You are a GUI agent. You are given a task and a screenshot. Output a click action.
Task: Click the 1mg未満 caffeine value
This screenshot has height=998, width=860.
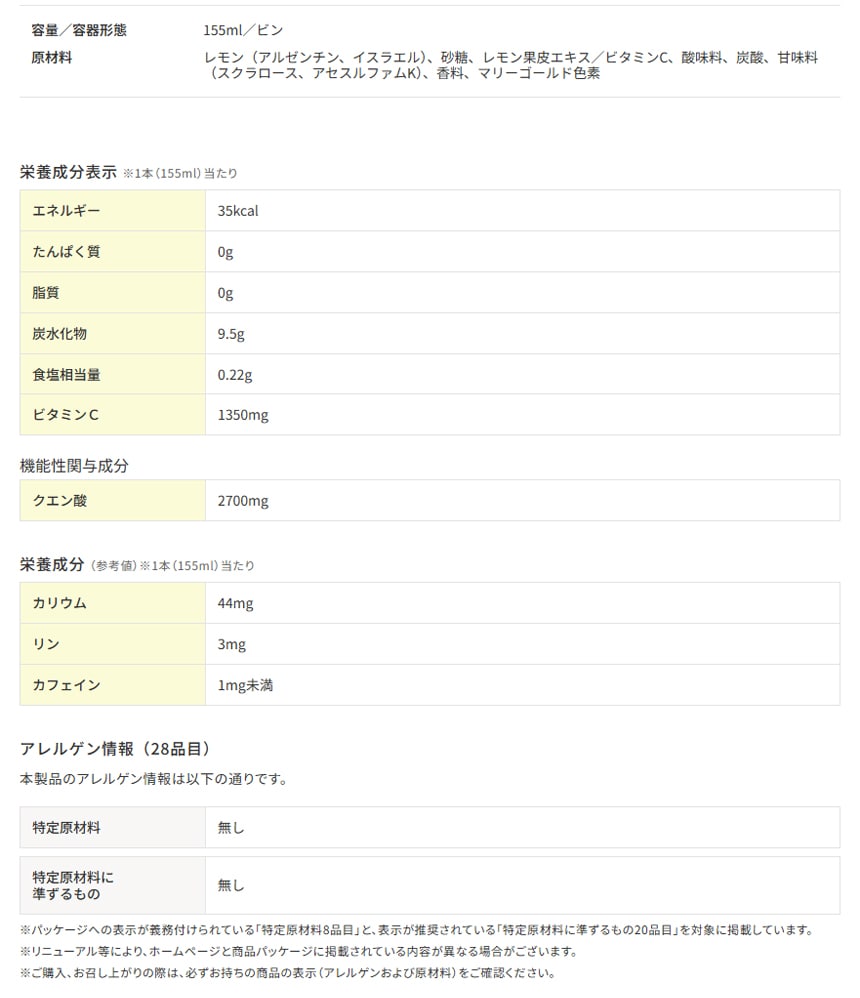click(245, 685)
